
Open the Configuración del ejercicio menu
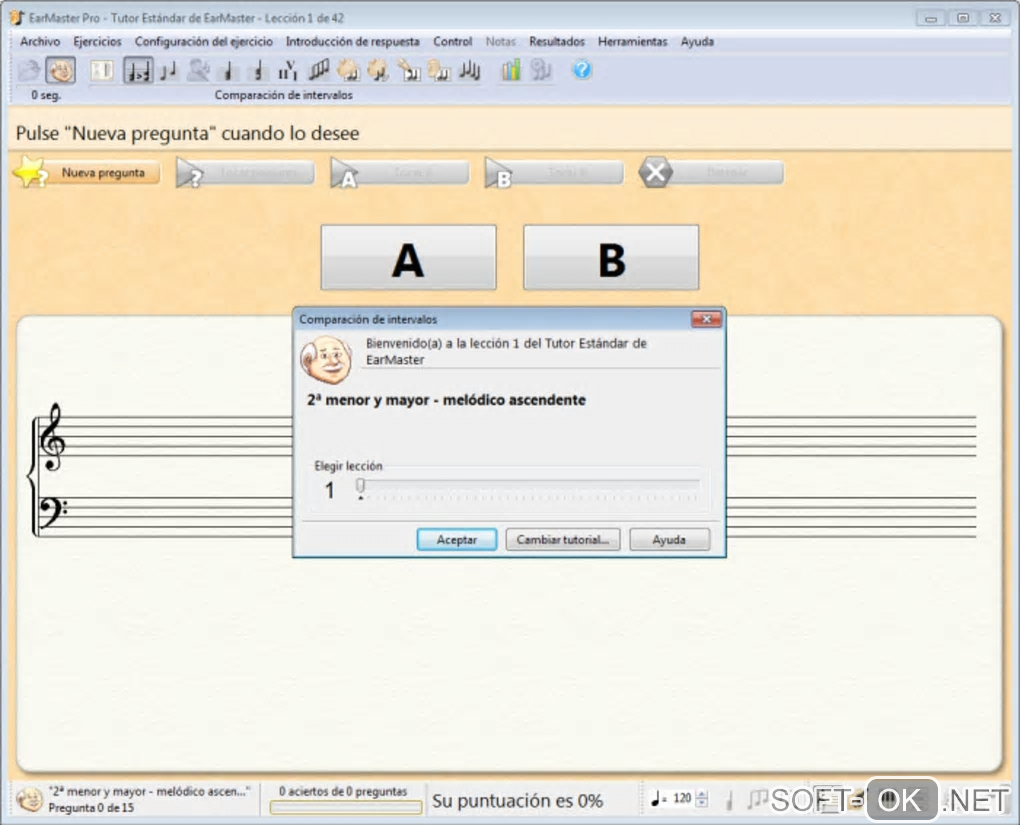(x=204, y=42)
